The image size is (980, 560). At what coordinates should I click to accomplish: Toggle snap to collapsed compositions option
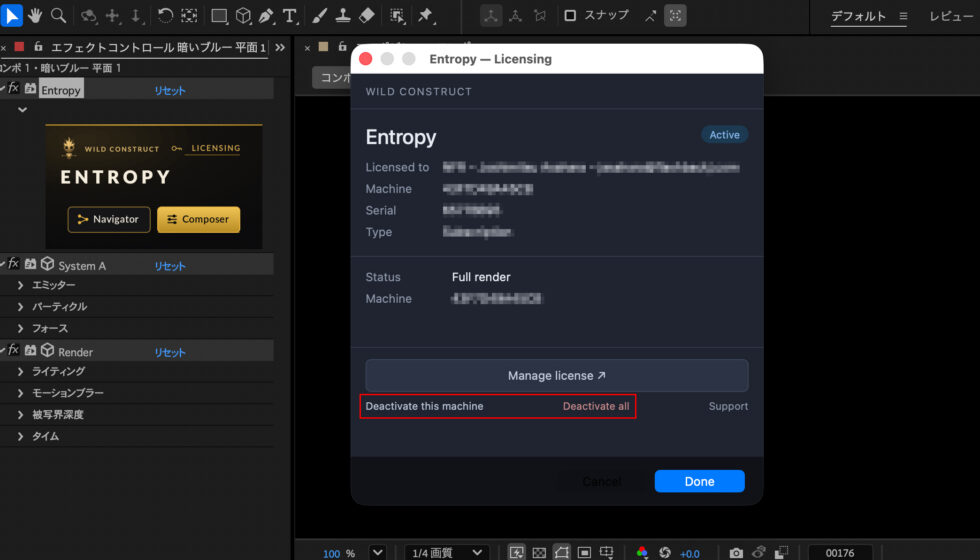coord(676,16)
